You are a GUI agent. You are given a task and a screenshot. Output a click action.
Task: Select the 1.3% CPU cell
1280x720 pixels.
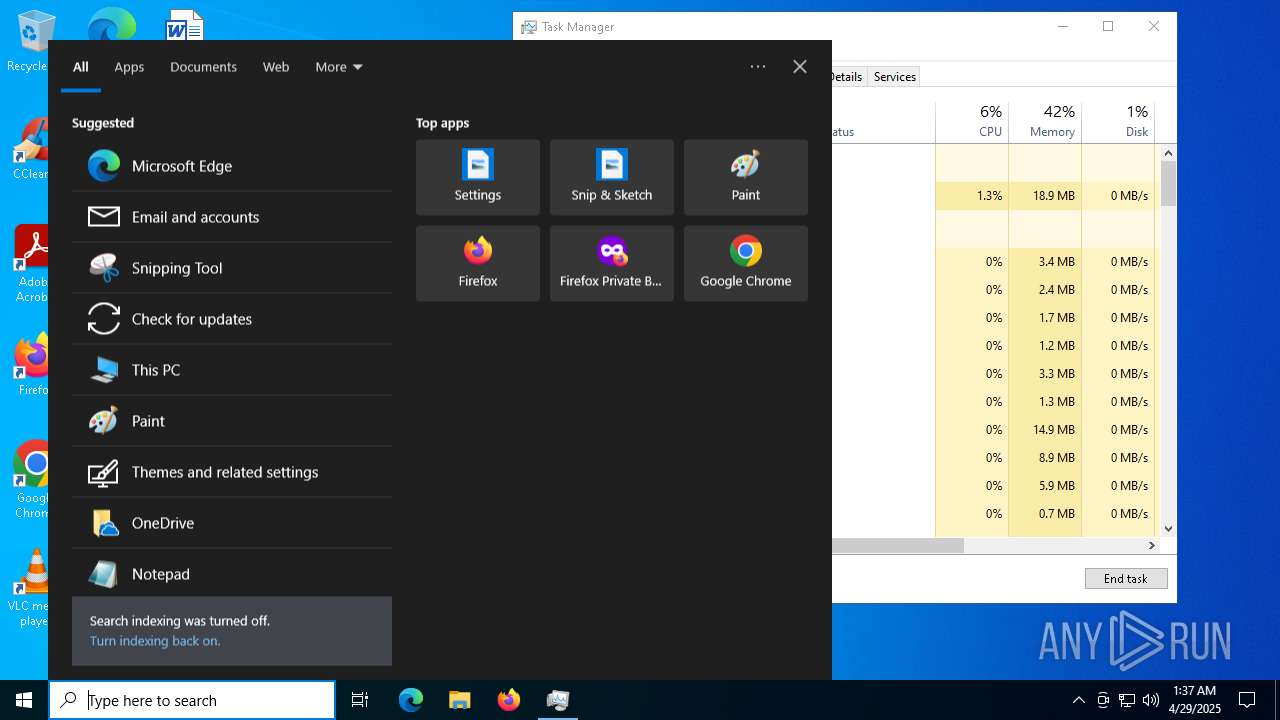[972, 196]
